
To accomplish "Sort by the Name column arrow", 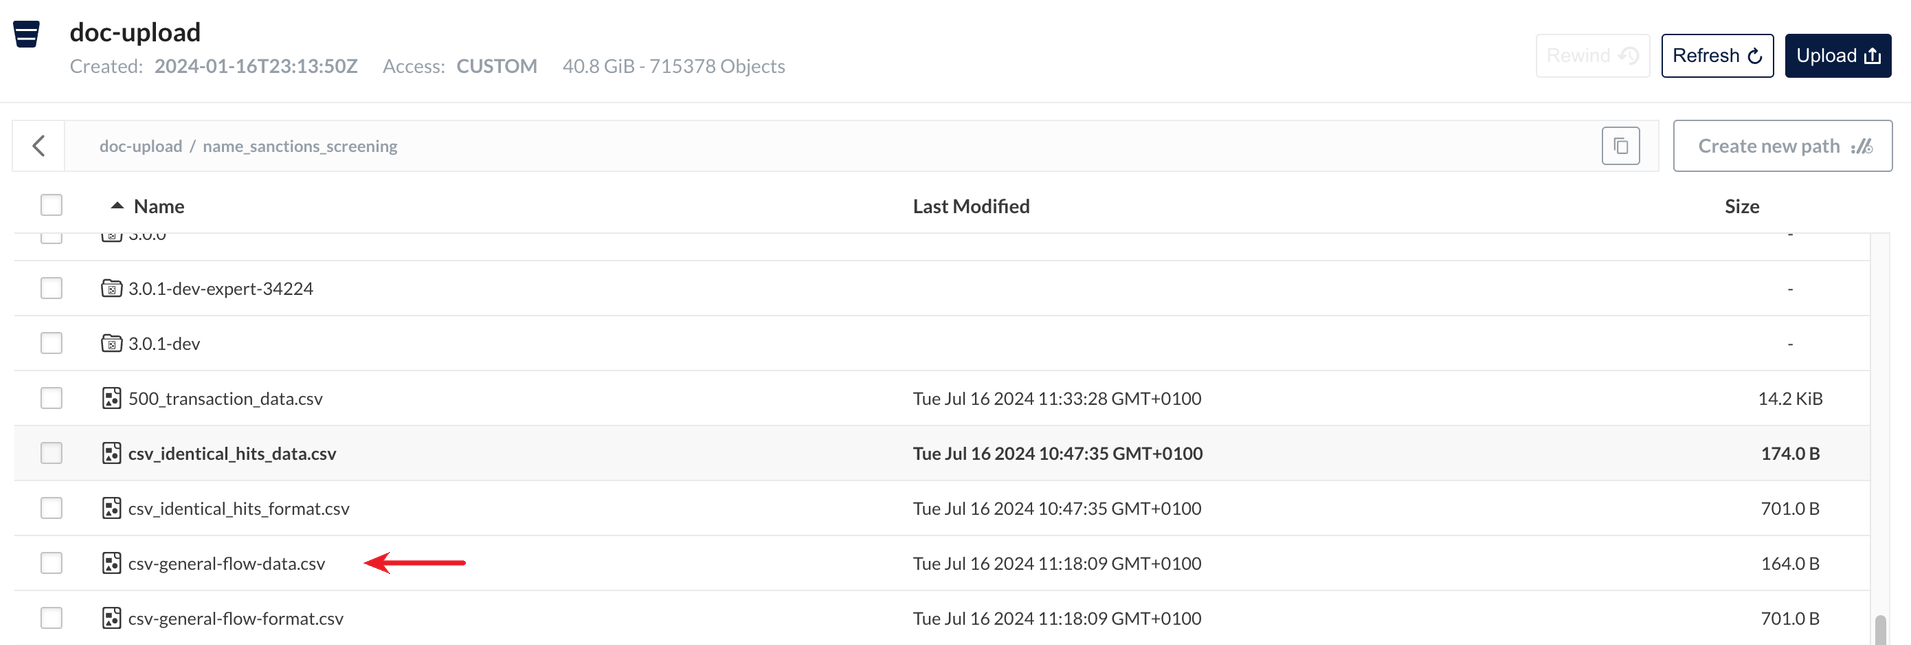I will (x=117, y=205).
